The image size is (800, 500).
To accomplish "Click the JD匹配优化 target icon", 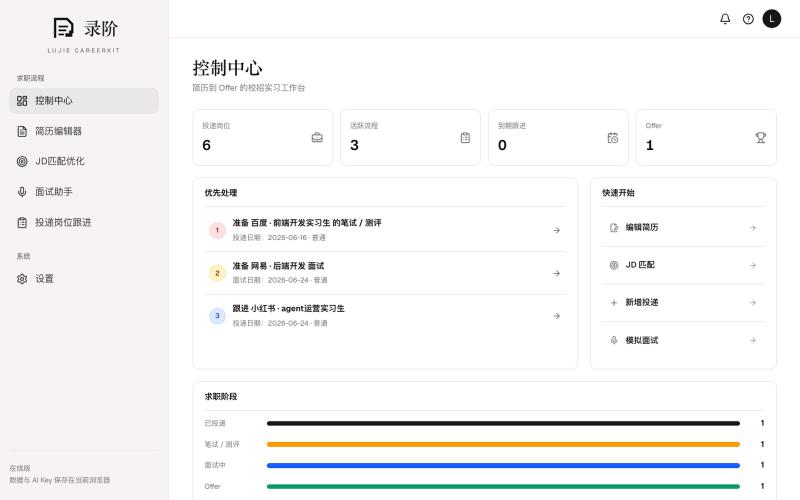I will pos(22,161).
